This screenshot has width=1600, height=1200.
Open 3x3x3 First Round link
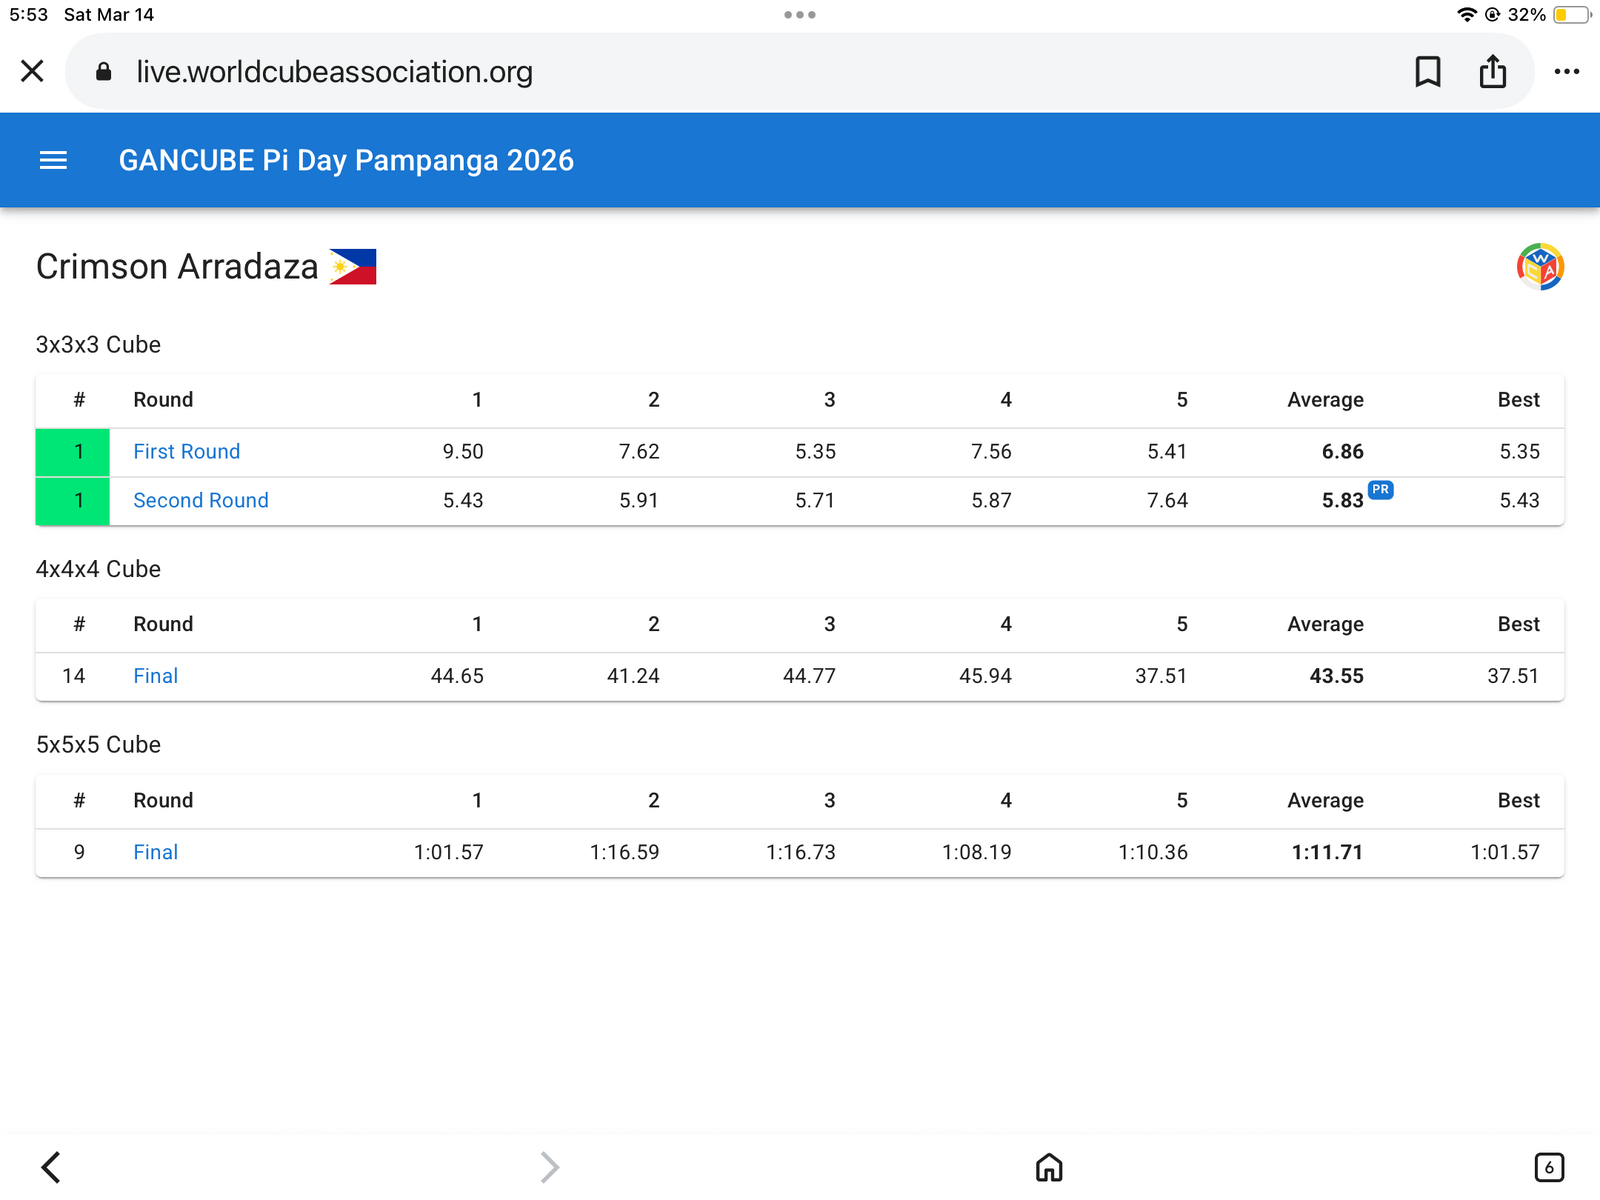click(187, 451)
